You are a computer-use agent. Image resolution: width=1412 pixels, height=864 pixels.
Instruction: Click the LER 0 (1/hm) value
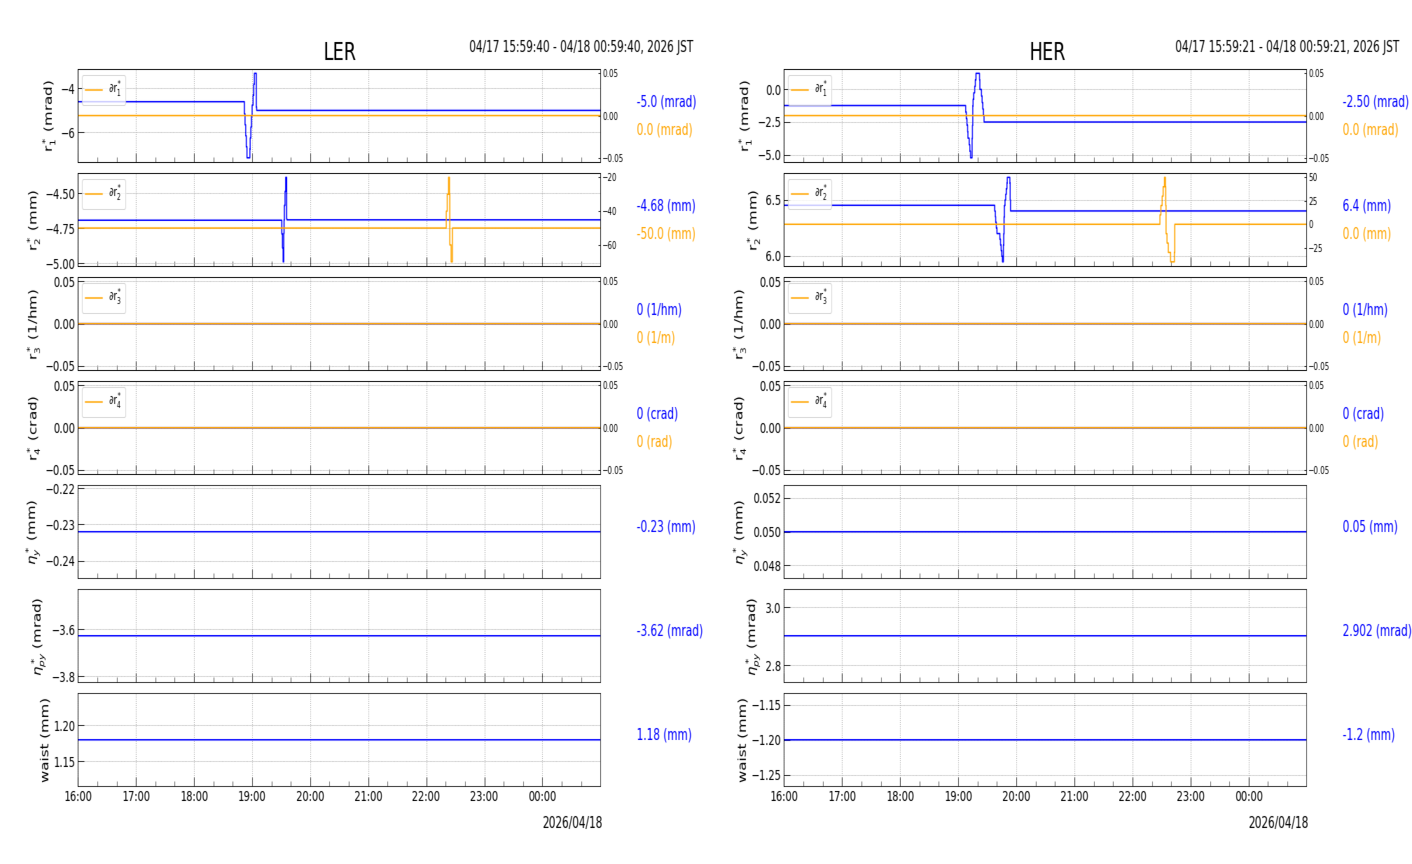pos(662,310)
